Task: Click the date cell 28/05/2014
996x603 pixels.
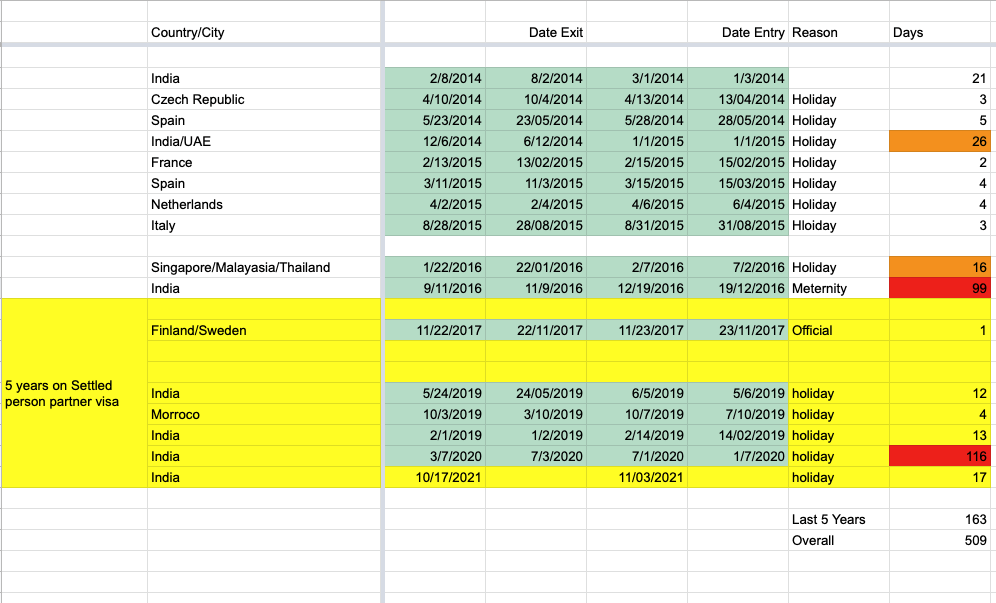Action: [738, 120]
